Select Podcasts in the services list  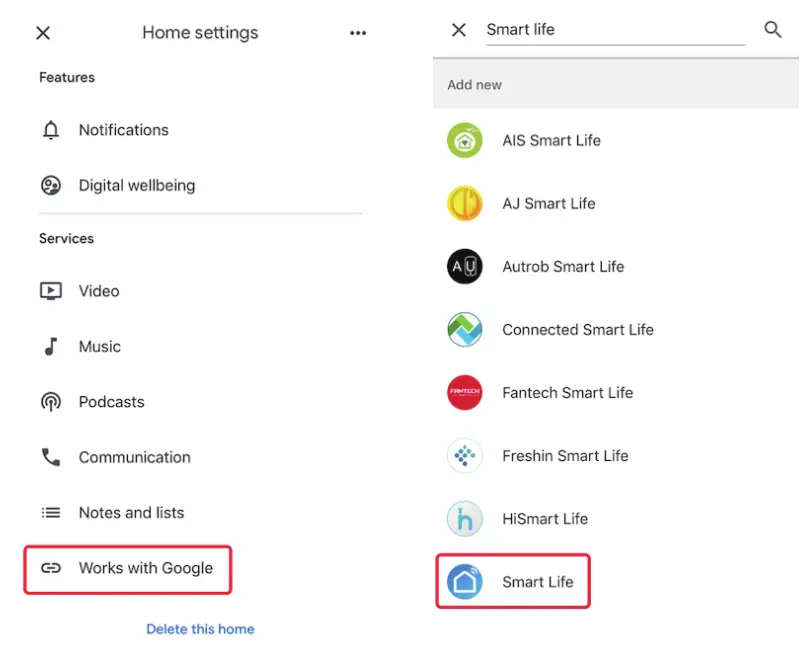(x=111, y=402)
